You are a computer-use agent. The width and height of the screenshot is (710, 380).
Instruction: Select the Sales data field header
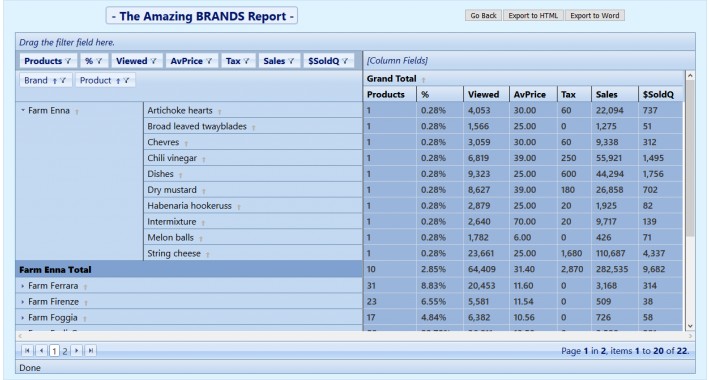pos(278,61)
